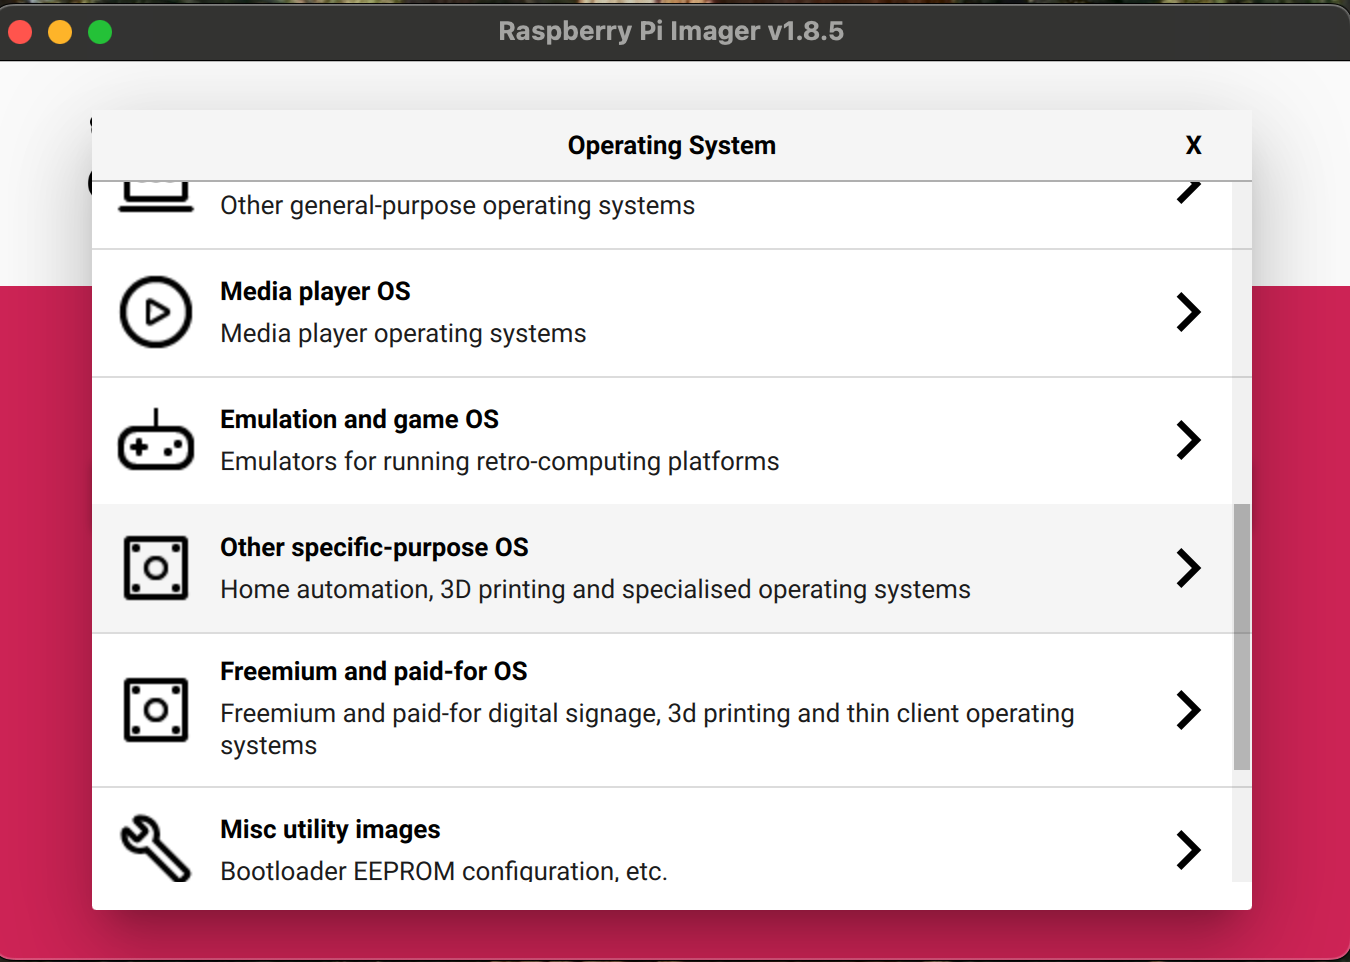Expand Other specific-purpose OS chevron arrow
Viewport: 1350px width, 962px height.
pos(1188,568)
